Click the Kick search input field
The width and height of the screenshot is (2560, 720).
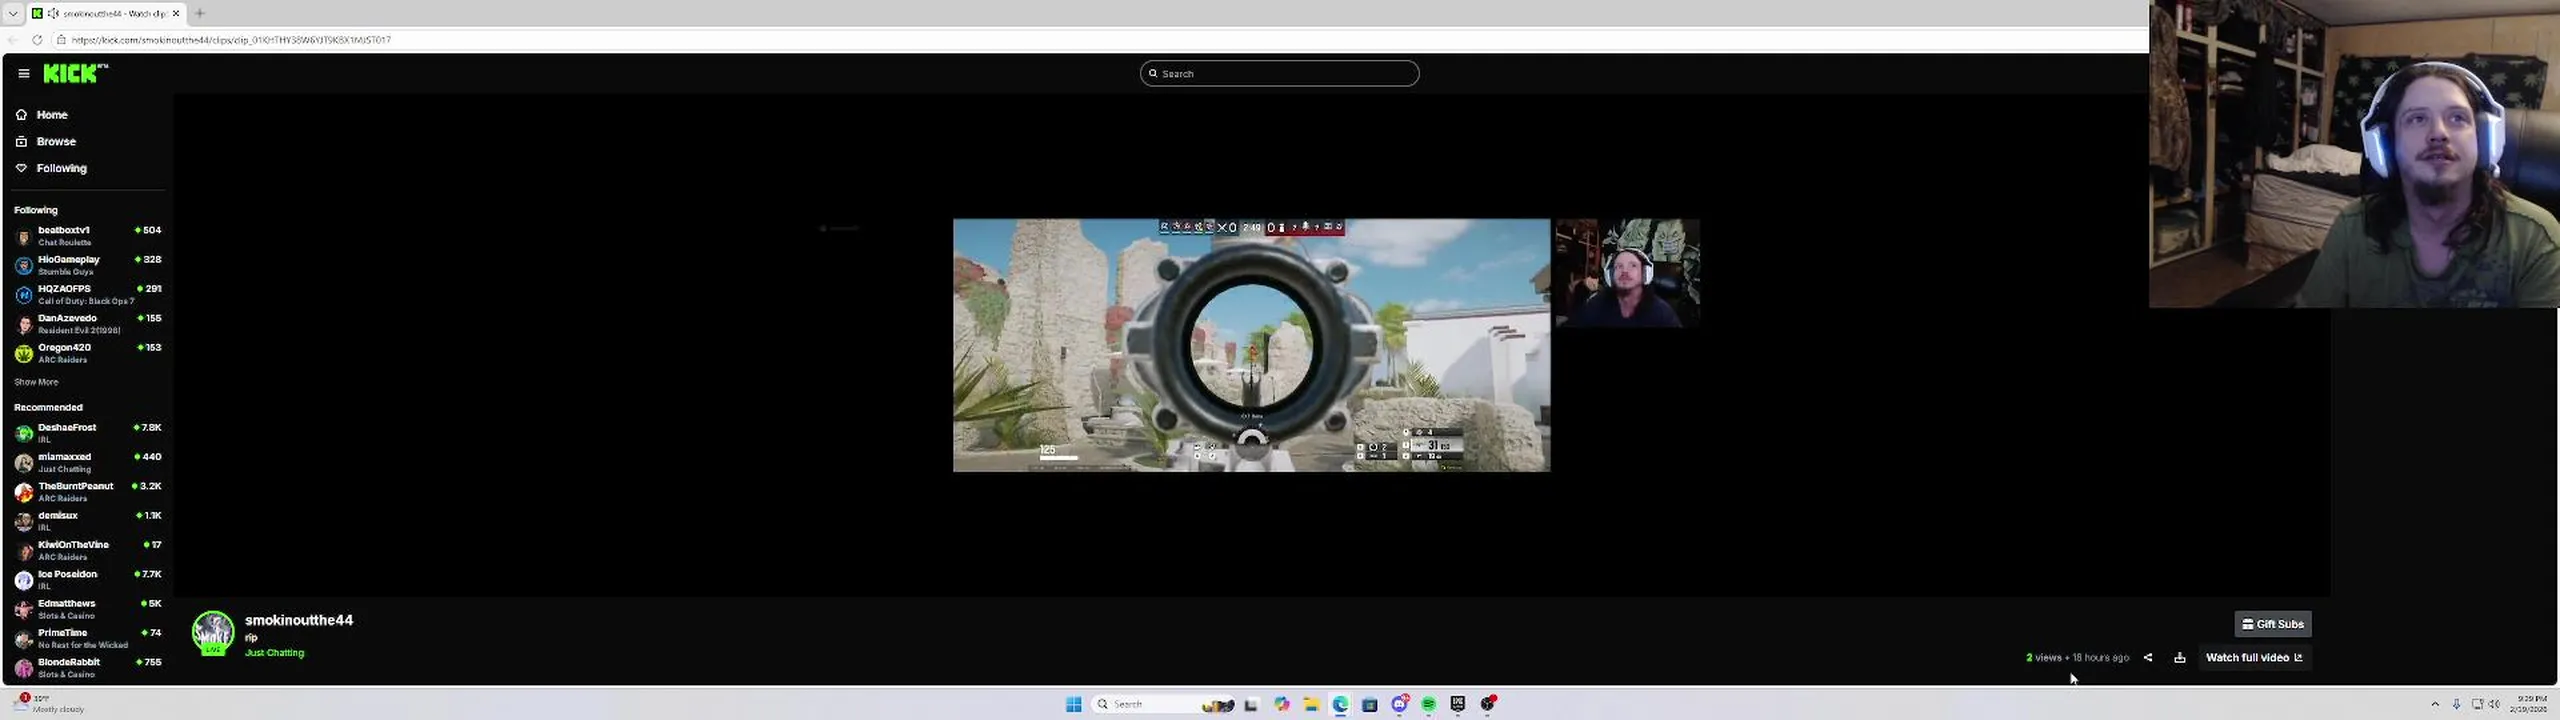tap(1279, 73)
